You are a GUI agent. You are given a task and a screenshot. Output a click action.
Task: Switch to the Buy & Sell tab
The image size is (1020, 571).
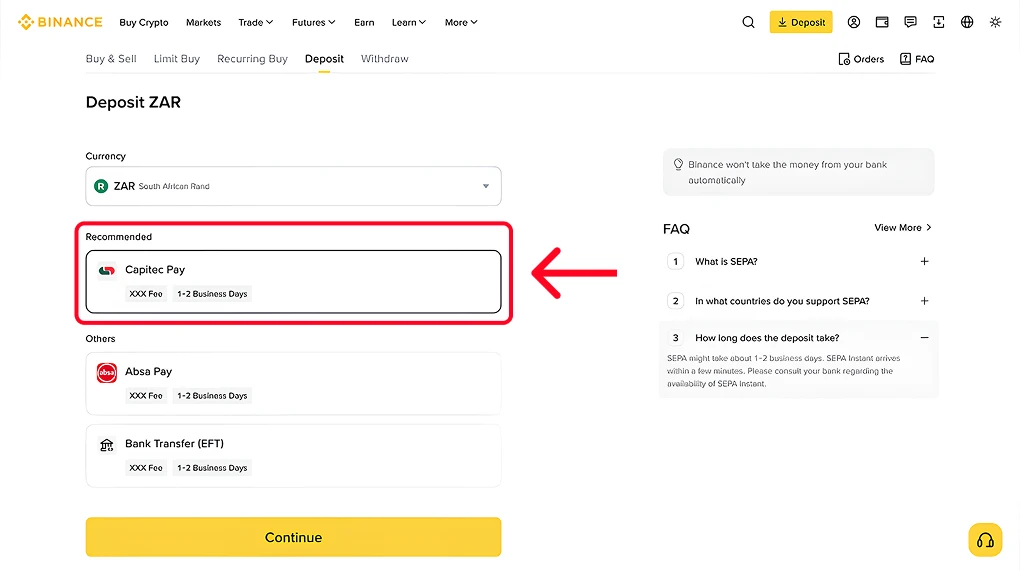point(111,59)
